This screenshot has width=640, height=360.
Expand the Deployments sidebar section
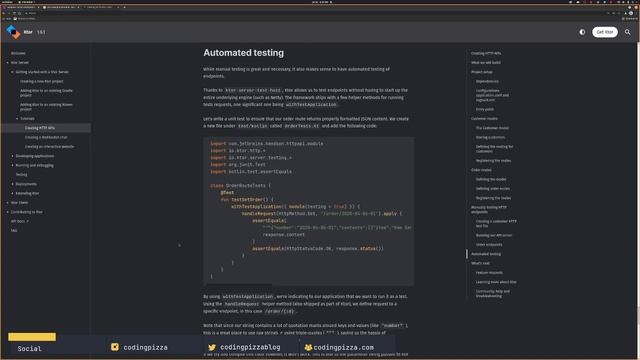[12, 184]
